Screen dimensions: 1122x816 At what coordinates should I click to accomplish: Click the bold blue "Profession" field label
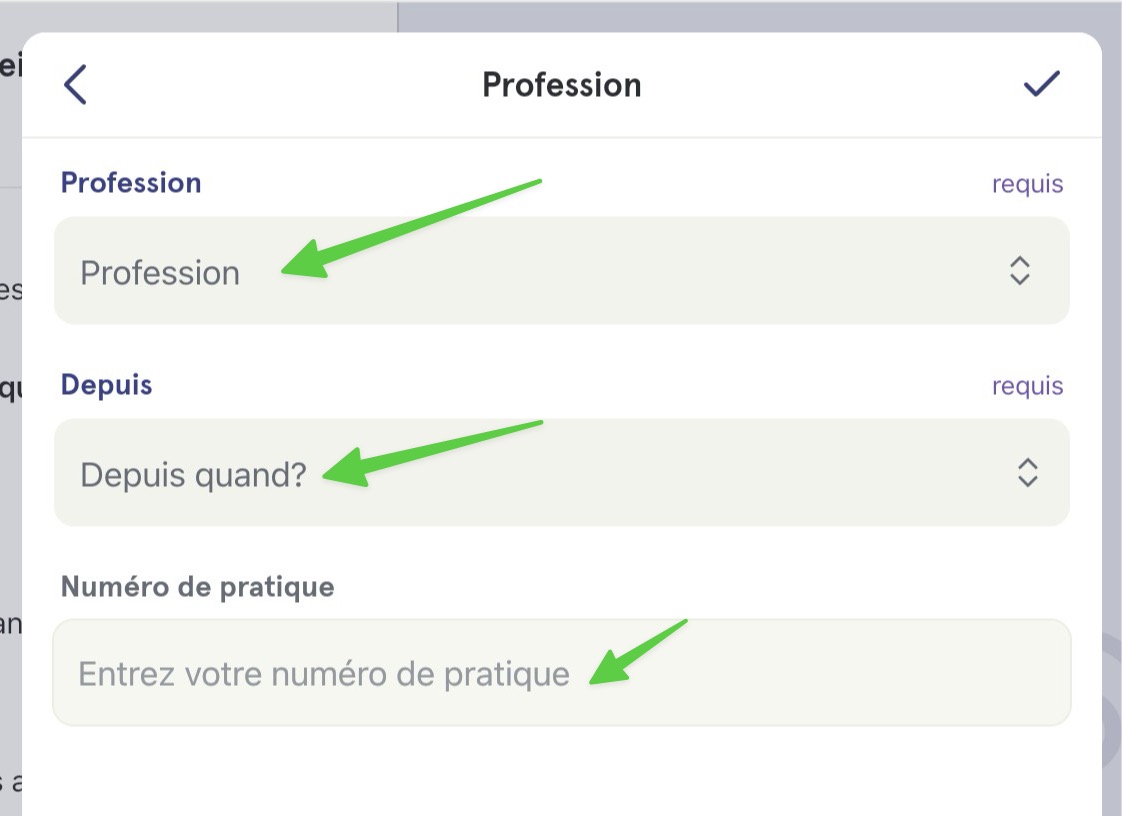tap(131, 183)
